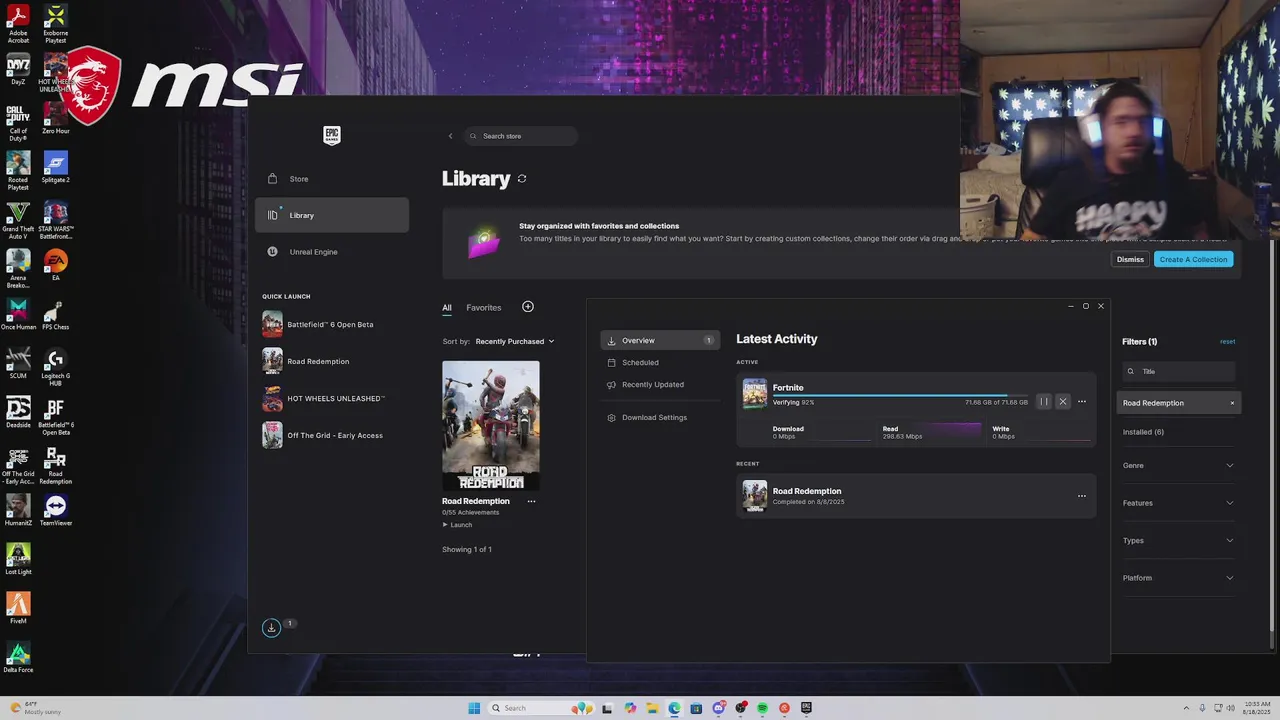The width and height of the screenshot is (1280, 720).
Task: Open Grand Theft Auto V desktop shortcut
Action: [x=18, y=220]
